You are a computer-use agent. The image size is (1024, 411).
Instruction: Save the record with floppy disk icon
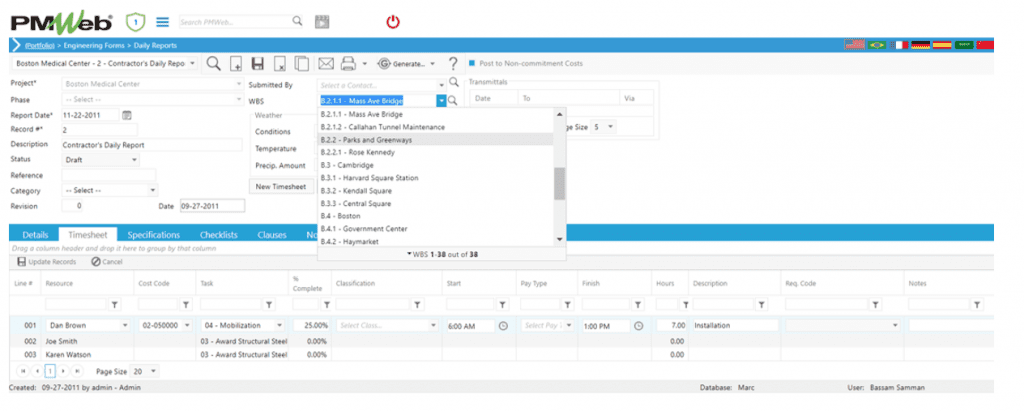click(257, 64)
